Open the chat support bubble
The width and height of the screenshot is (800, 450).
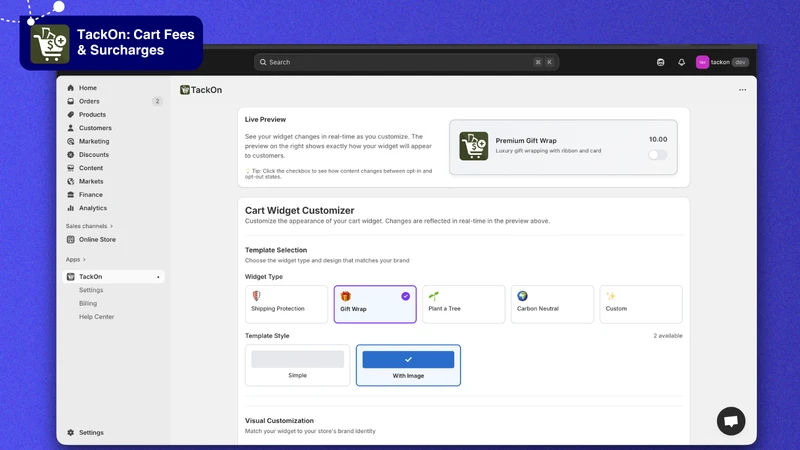(731, 421)
